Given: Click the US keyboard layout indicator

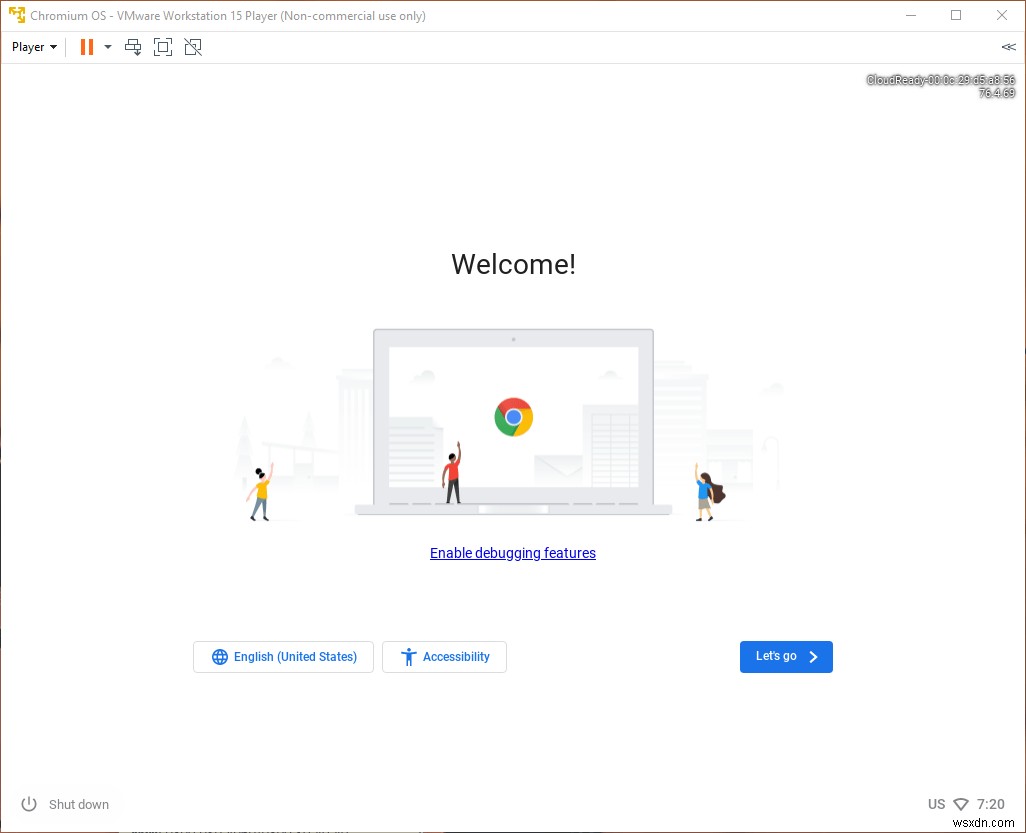Looking at the screenshot, I should click(936, 804).
